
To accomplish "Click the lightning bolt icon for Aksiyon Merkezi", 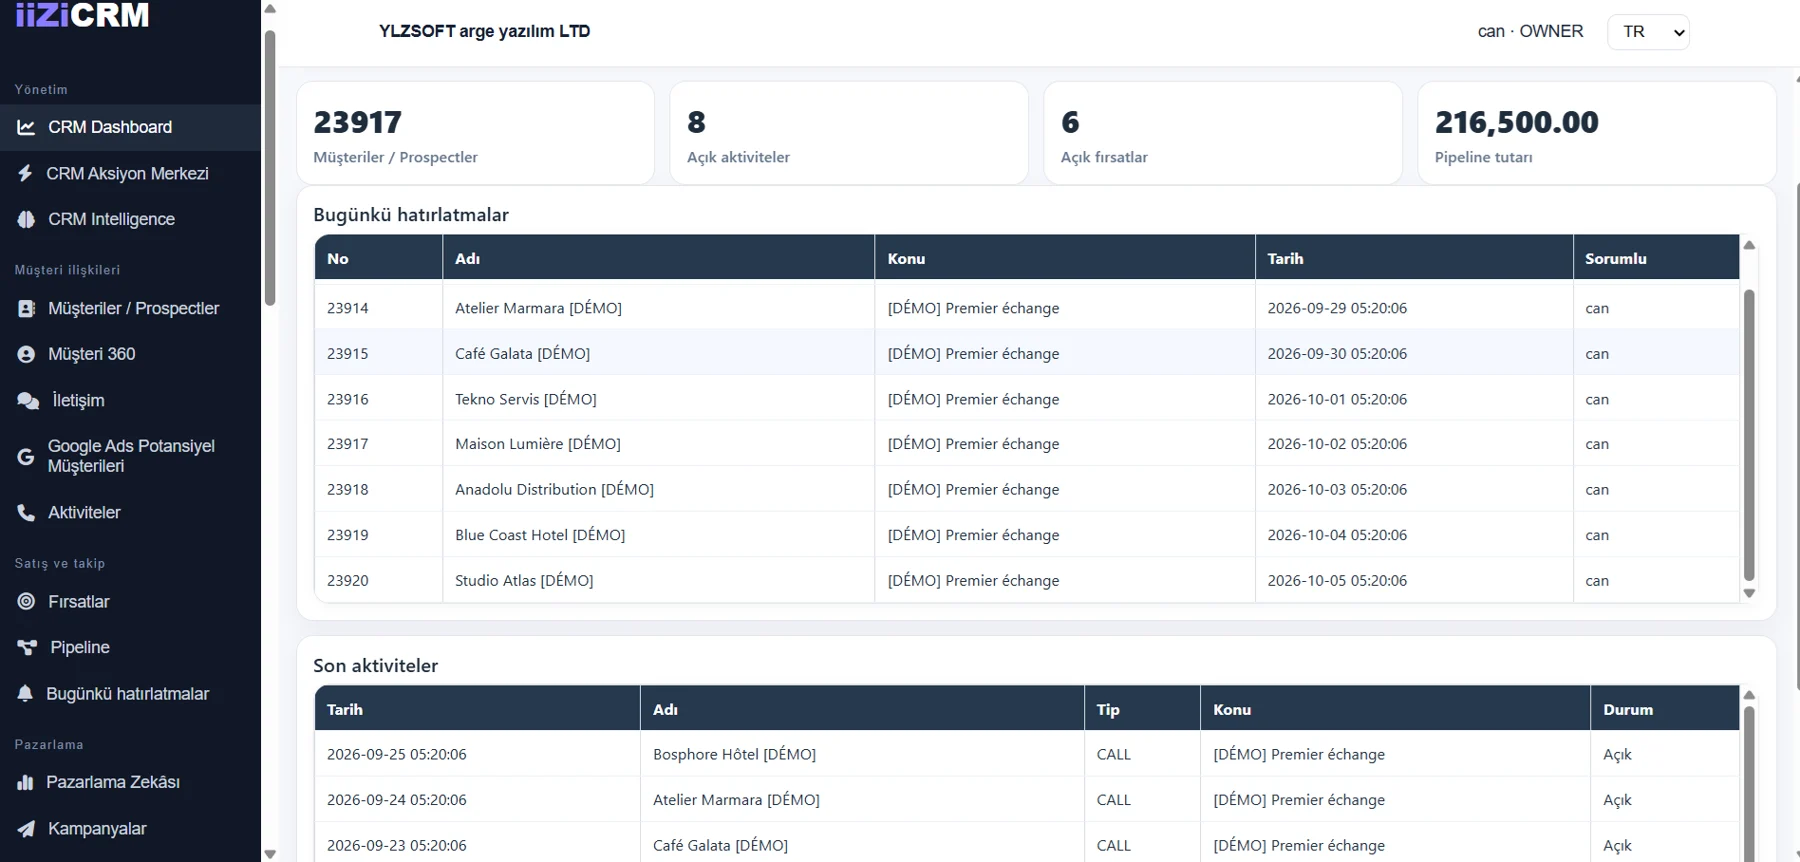I will point(25,173).
